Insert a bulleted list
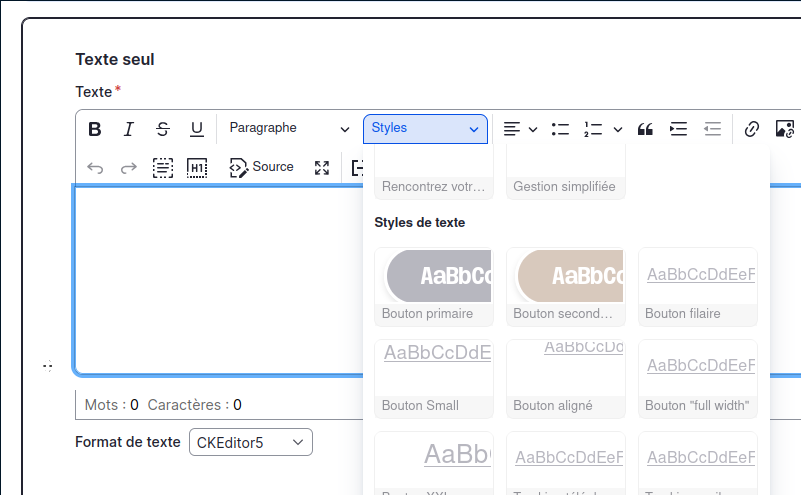This screenshot has height=495, width=801. click(x=560, y=129)
